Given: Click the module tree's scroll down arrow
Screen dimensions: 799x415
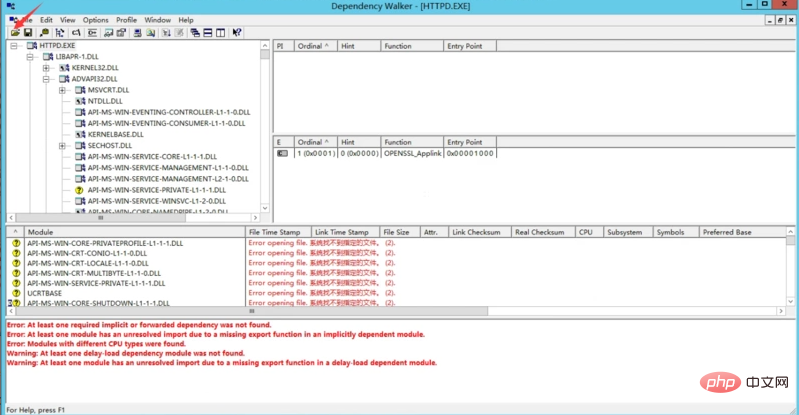Looking at the screenshot, I should point(265,209).
